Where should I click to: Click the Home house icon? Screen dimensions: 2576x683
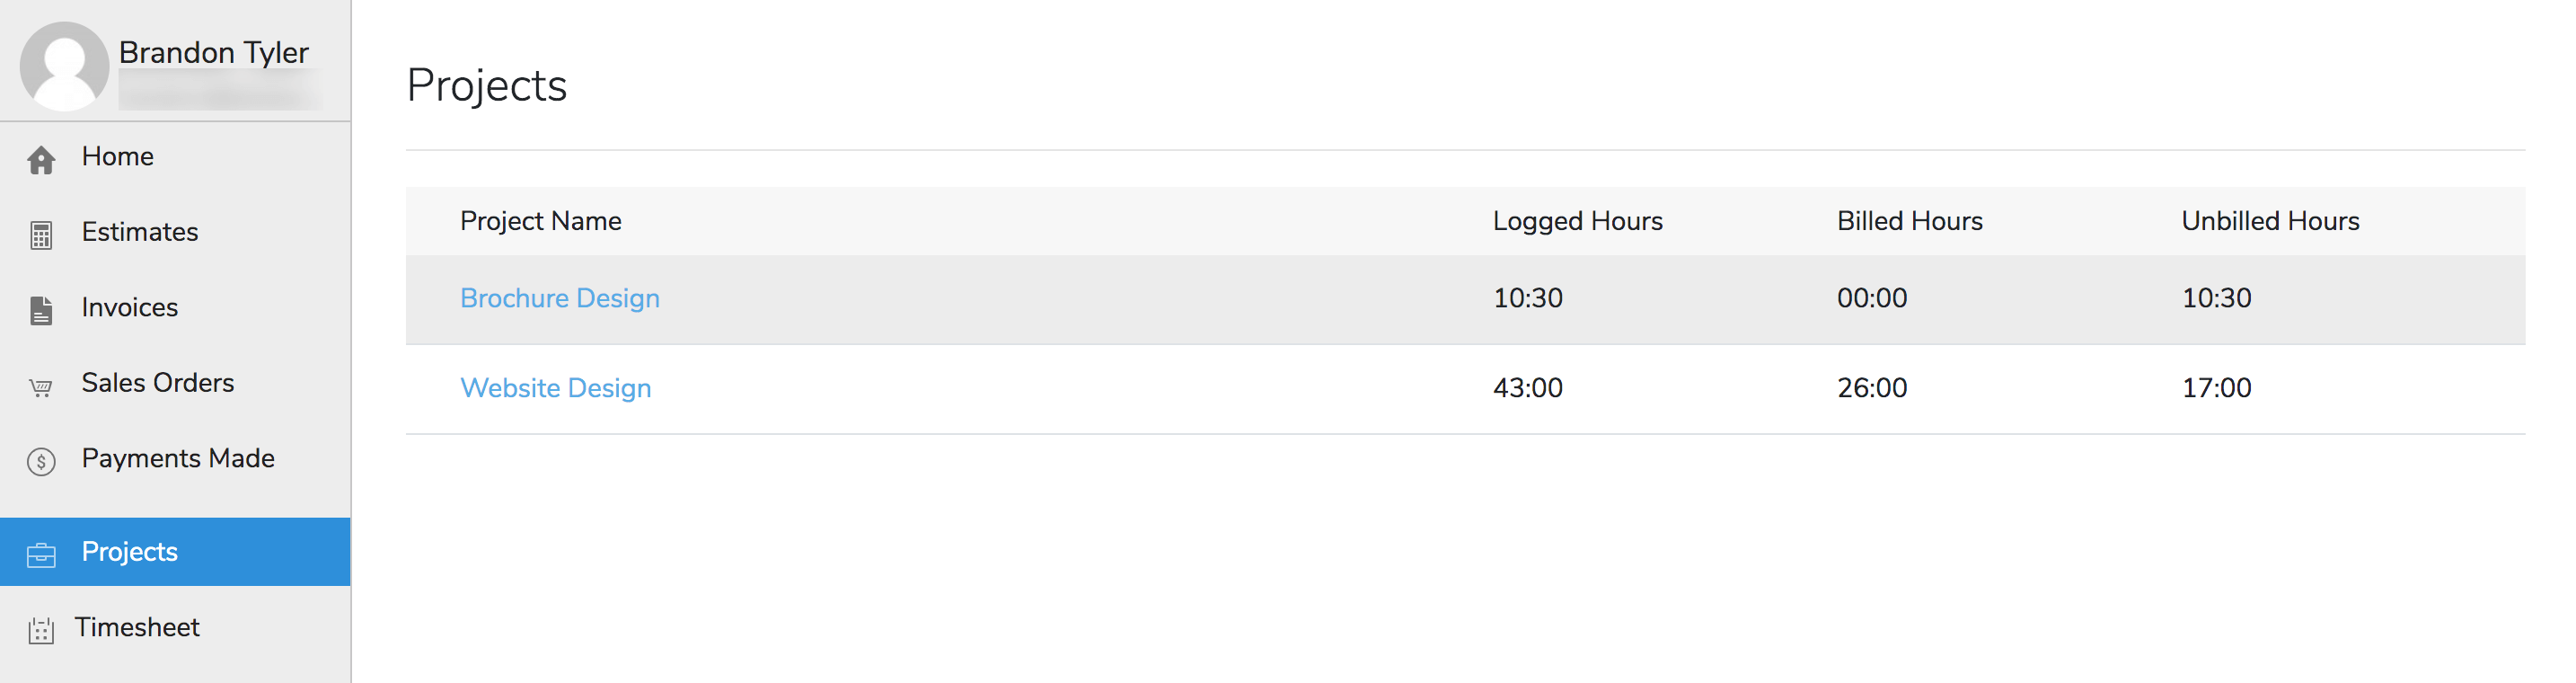(x=41, y=160)
